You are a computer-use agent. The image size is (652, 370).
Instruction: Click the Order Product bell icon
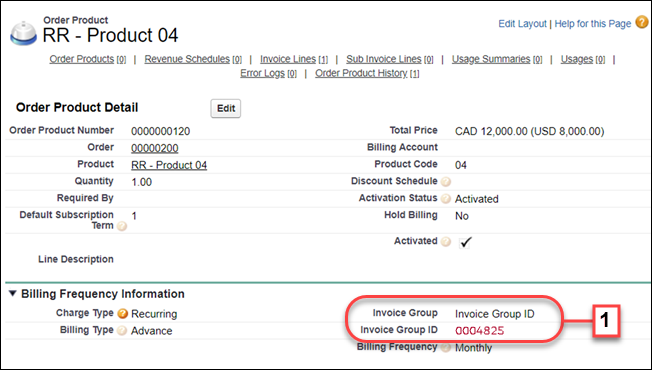point(24,33)
